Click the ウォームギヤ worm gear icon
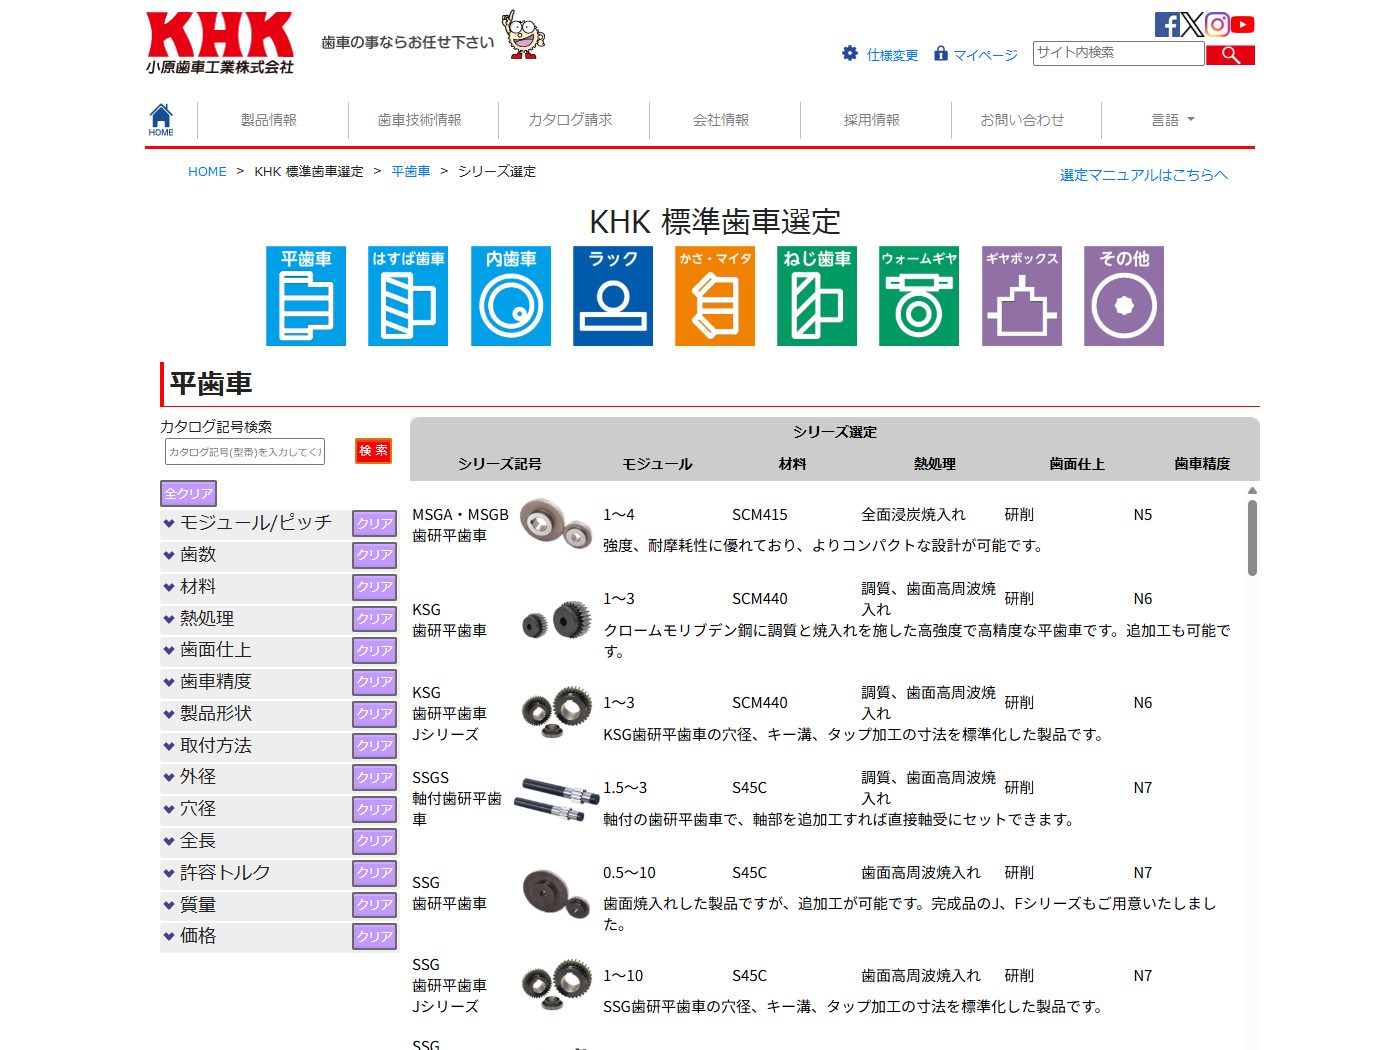 (x=919, y=296)
